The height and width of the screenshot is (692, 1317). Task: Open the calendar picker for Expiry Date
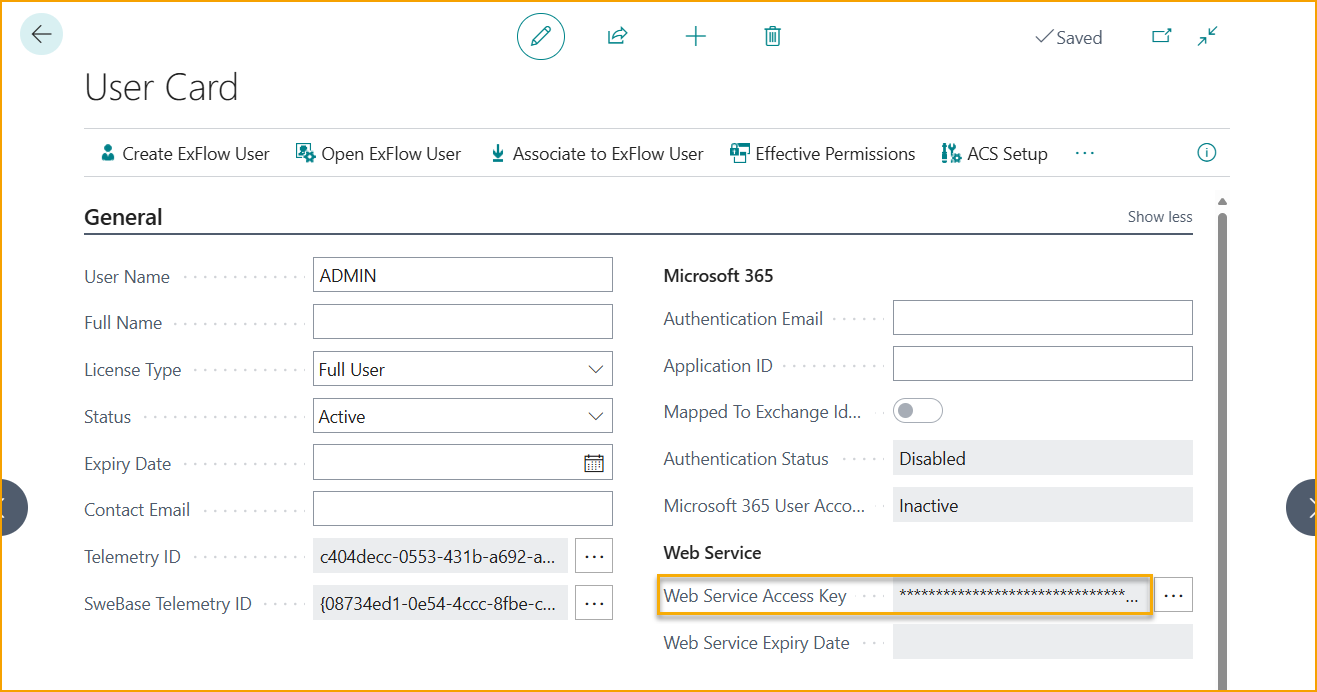point(594,463)
